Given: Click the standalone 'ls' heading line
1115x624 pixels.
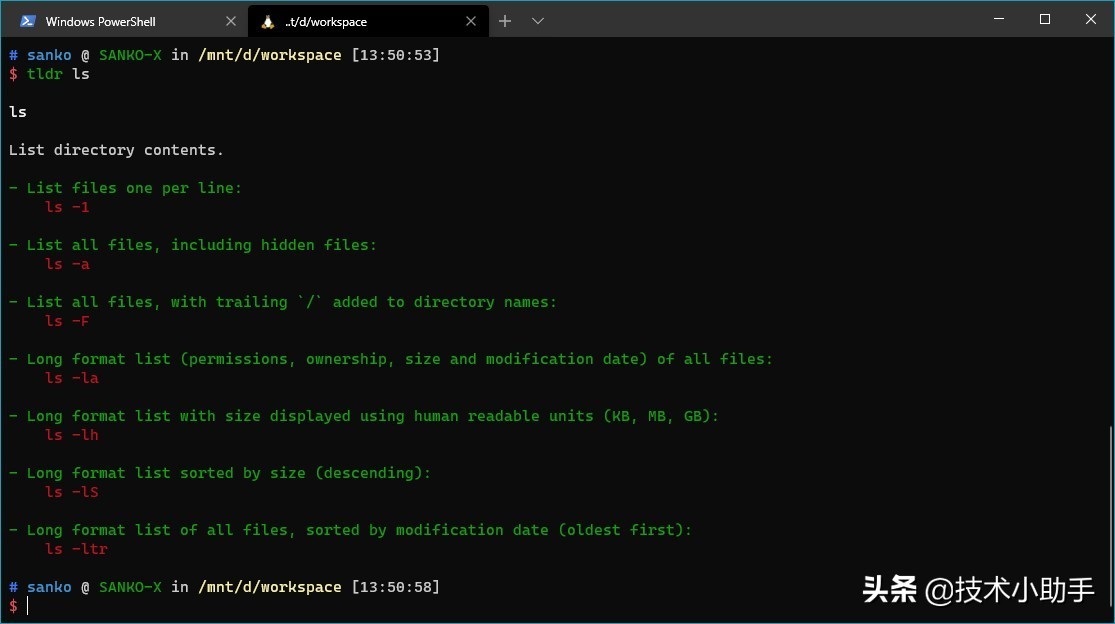Looking at the screenshot, I should [x=18, y=112].
